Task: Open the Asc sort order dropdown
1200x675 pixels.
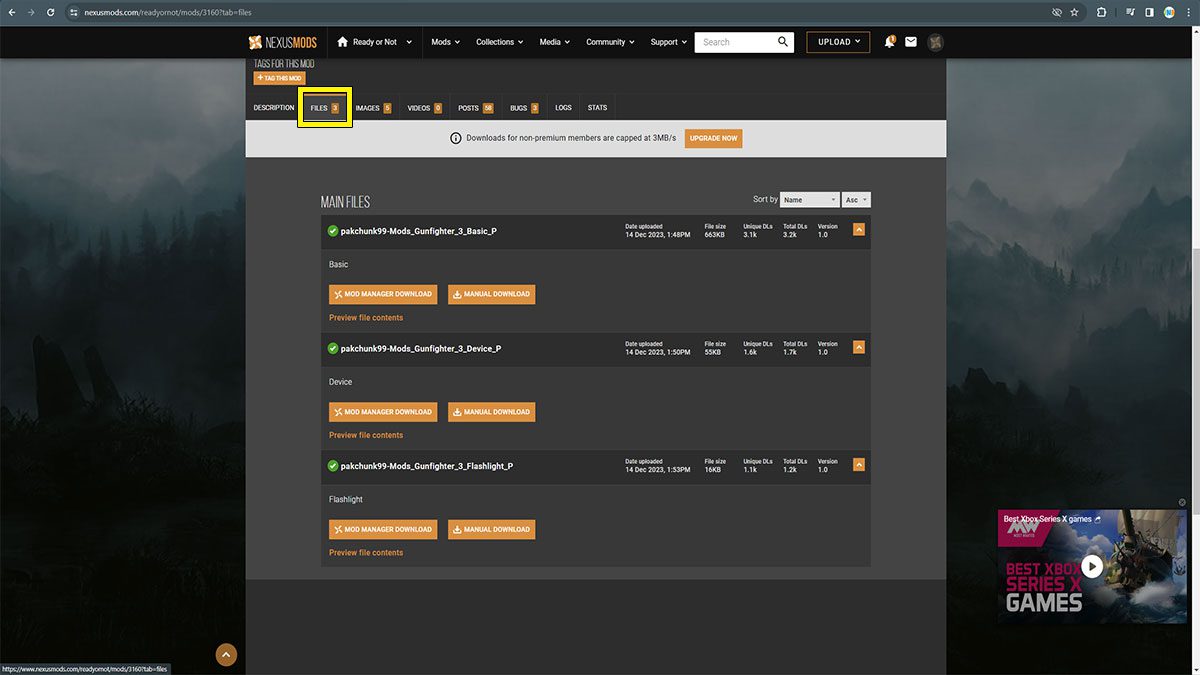Action: [856, 200]
